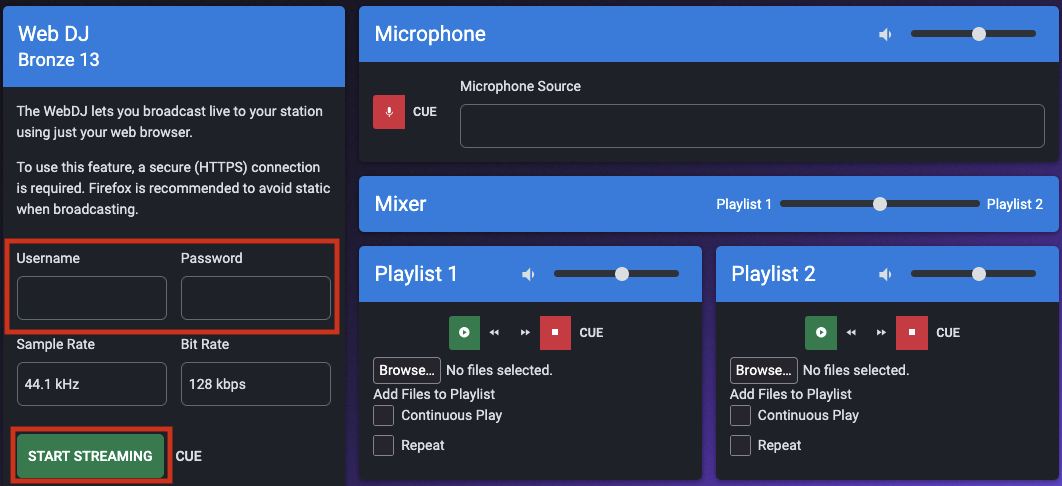Enable Continuous Play in Playlist 2
The height and width of the screenshot is (486, 1062).
coord(740,415)
